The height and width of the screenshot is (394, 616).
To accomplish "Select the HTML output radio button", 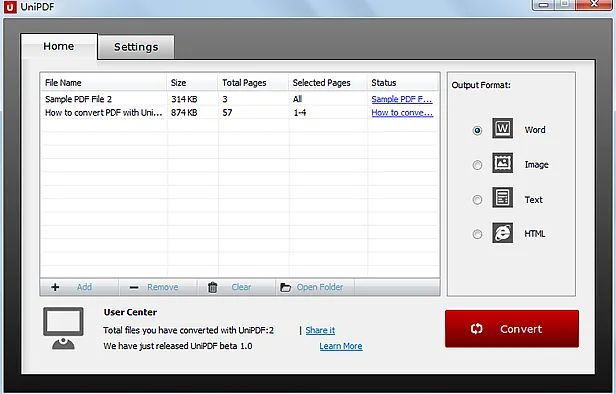I will [x=477, y=234].
